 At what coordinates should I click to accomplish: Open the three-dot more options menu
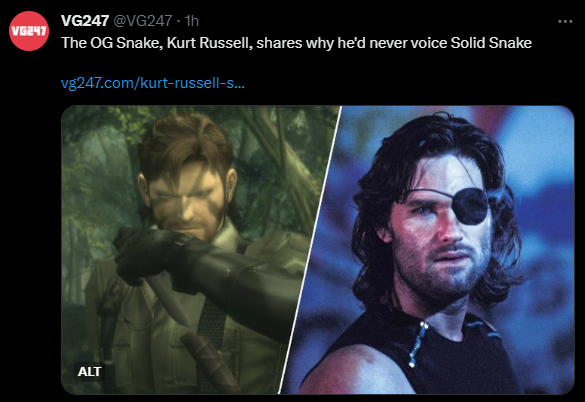click(565, 22)
